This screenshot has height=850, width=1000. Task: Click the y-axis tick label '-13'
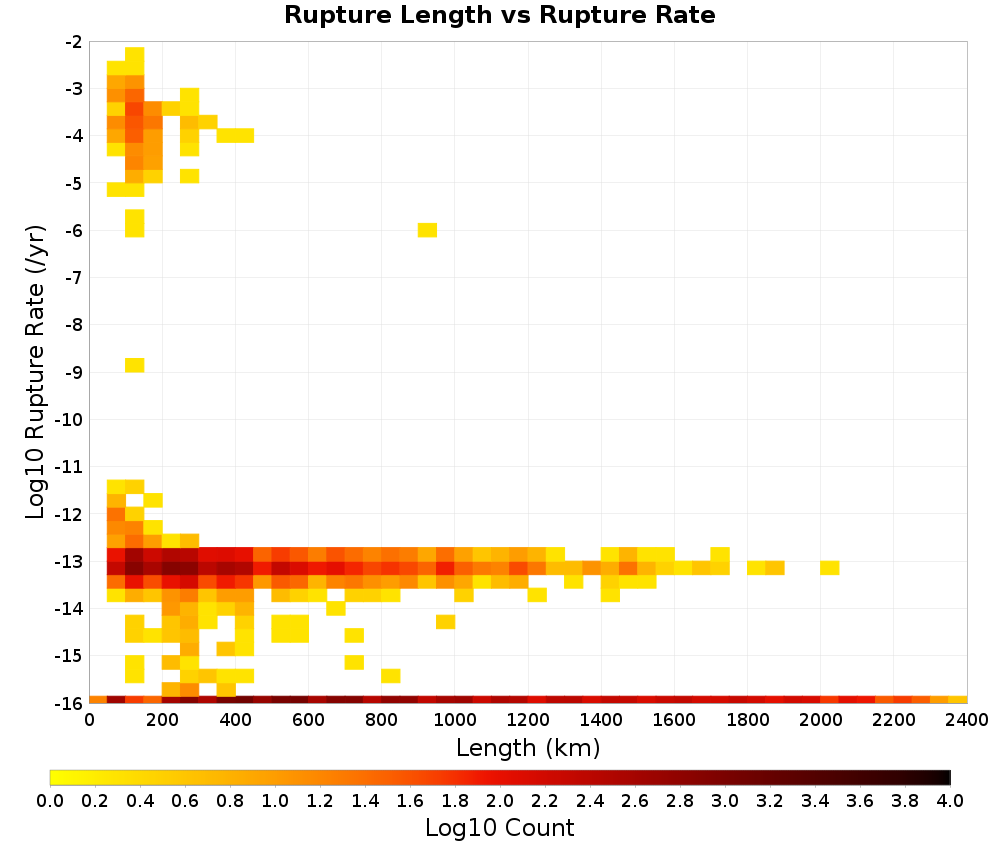click(x=69, y=562)
